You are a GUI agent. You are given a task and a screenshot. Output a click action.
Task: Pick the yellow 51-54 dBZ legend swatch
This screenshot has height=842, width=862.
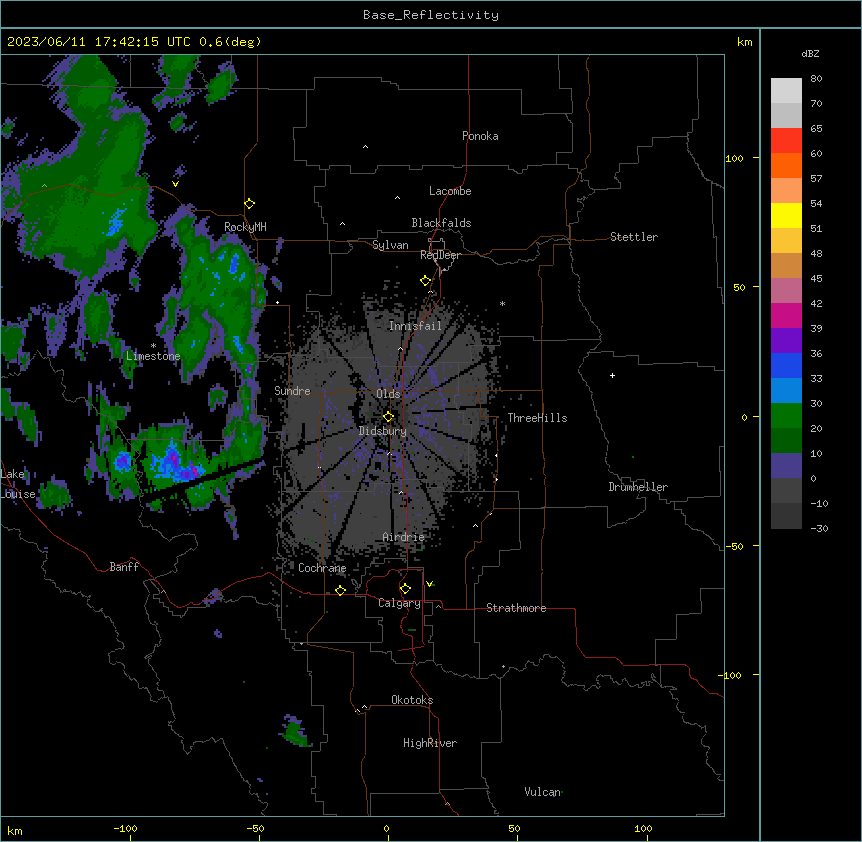tap(786, 215)
